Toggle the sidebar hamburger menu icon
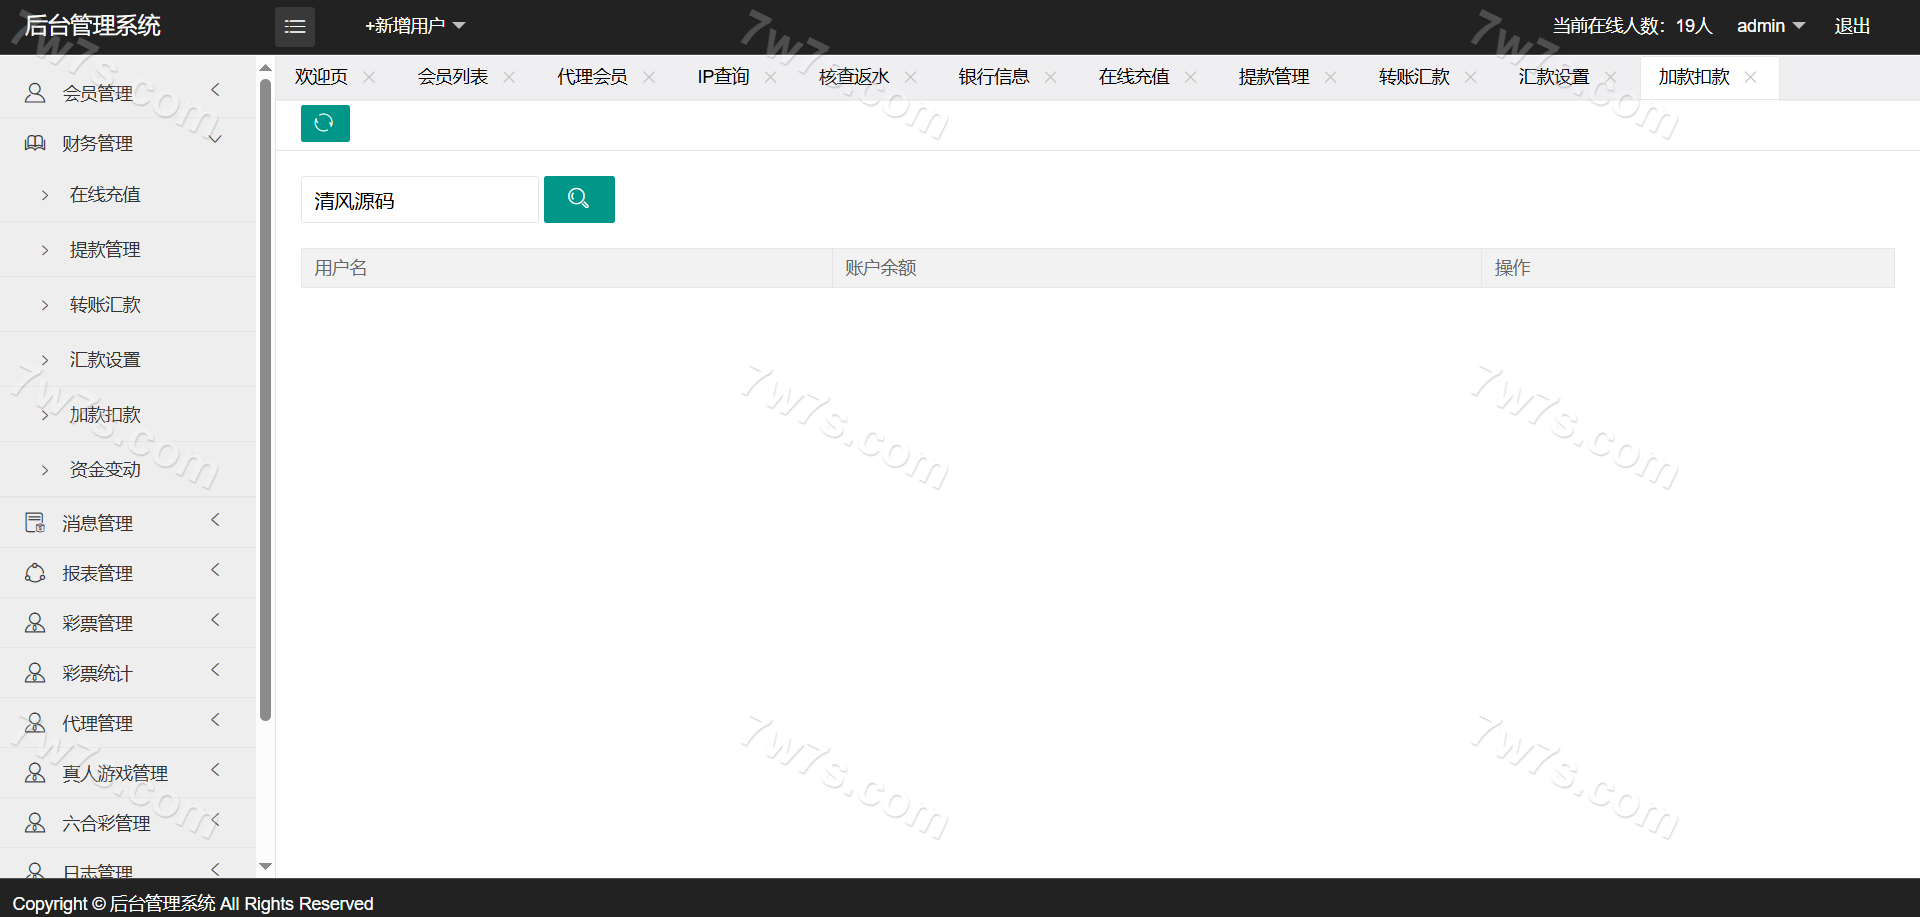The image size is (1920, 917). click(295, 27)
